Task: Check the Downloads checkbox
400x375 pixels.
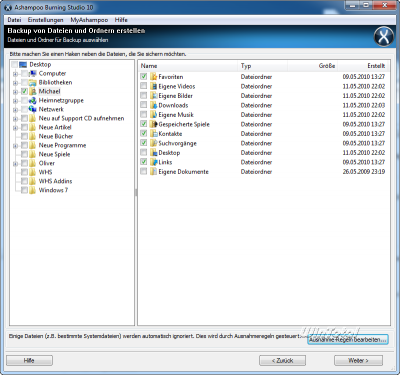Action: 144,105
